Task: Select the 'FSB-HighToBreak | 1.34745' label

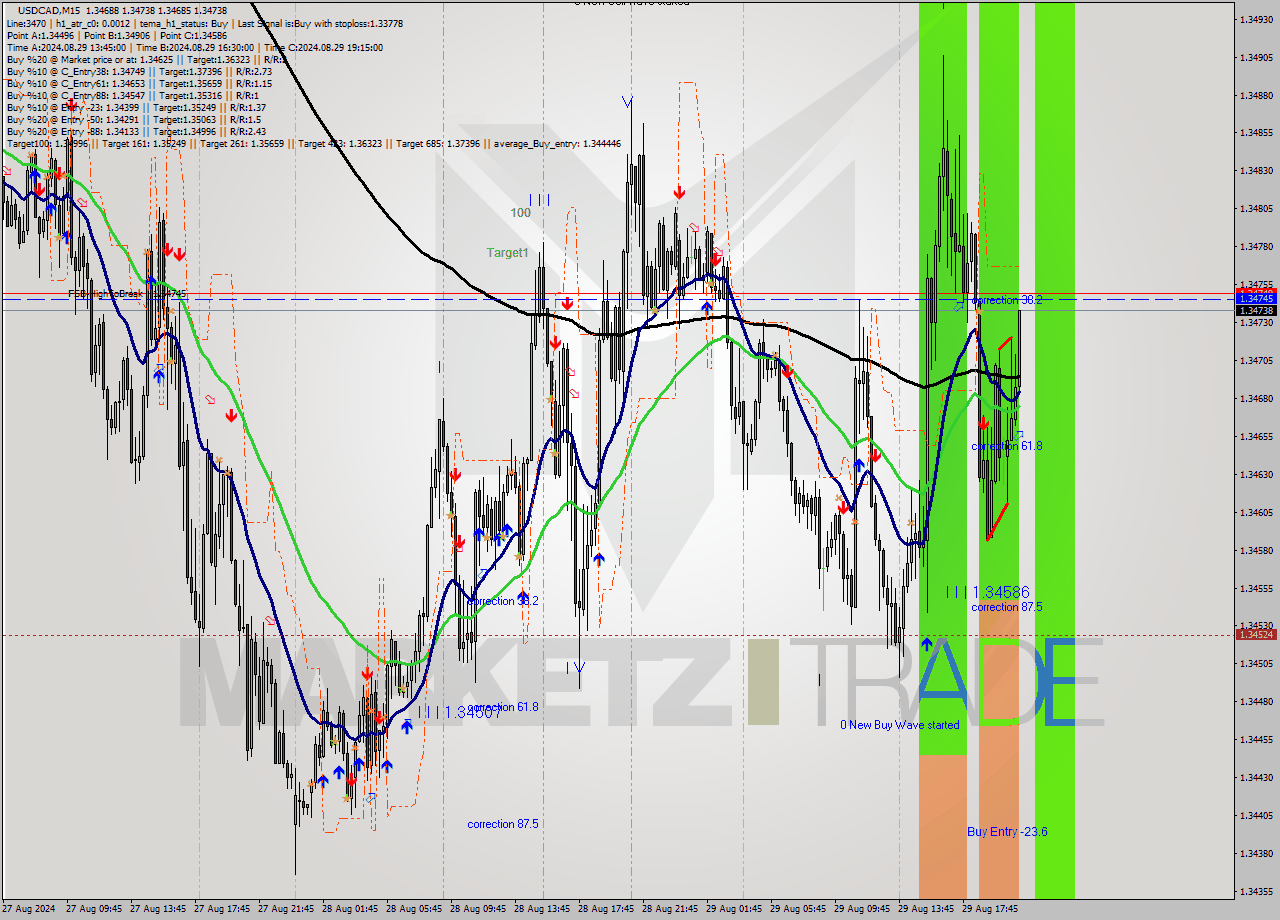Action: pos(127,294)
